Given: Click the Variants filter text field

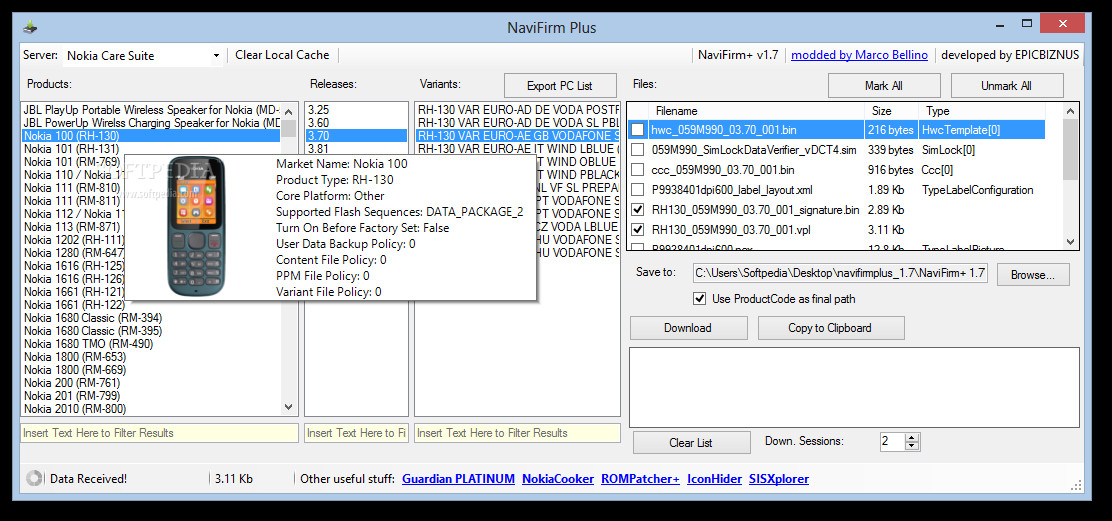Looking at the screenshot, I should click(517, 432).
